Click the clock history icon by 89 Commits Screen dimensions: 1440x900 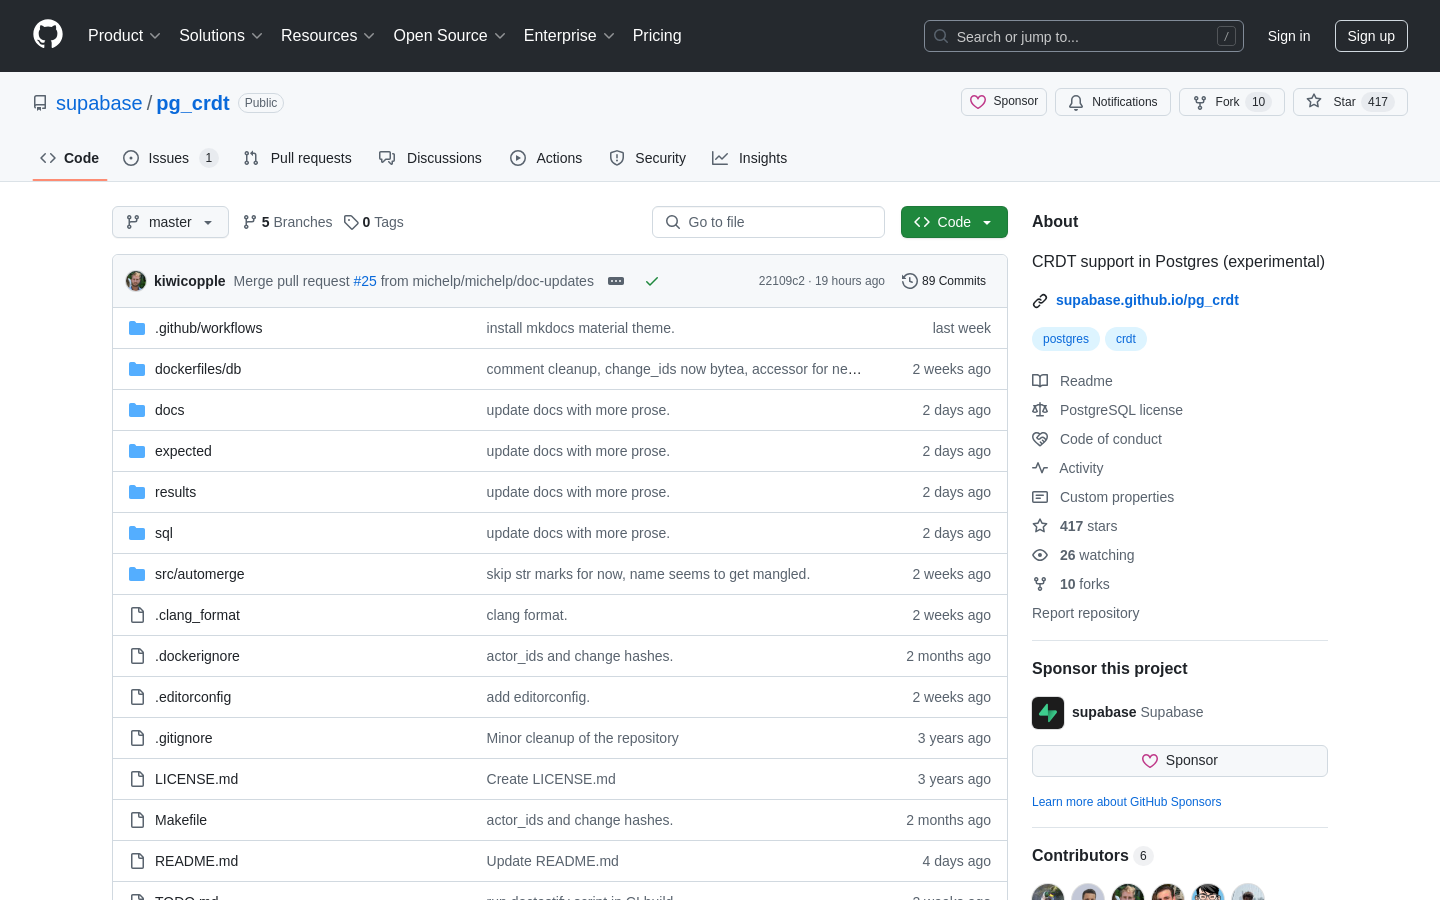[x=910, y=281]
